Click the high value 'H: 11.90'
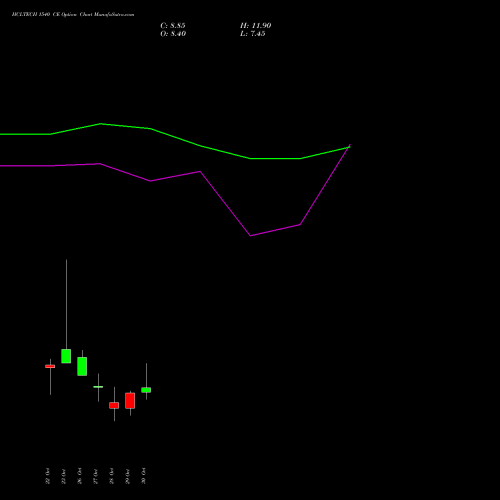 tap(256, 26)
